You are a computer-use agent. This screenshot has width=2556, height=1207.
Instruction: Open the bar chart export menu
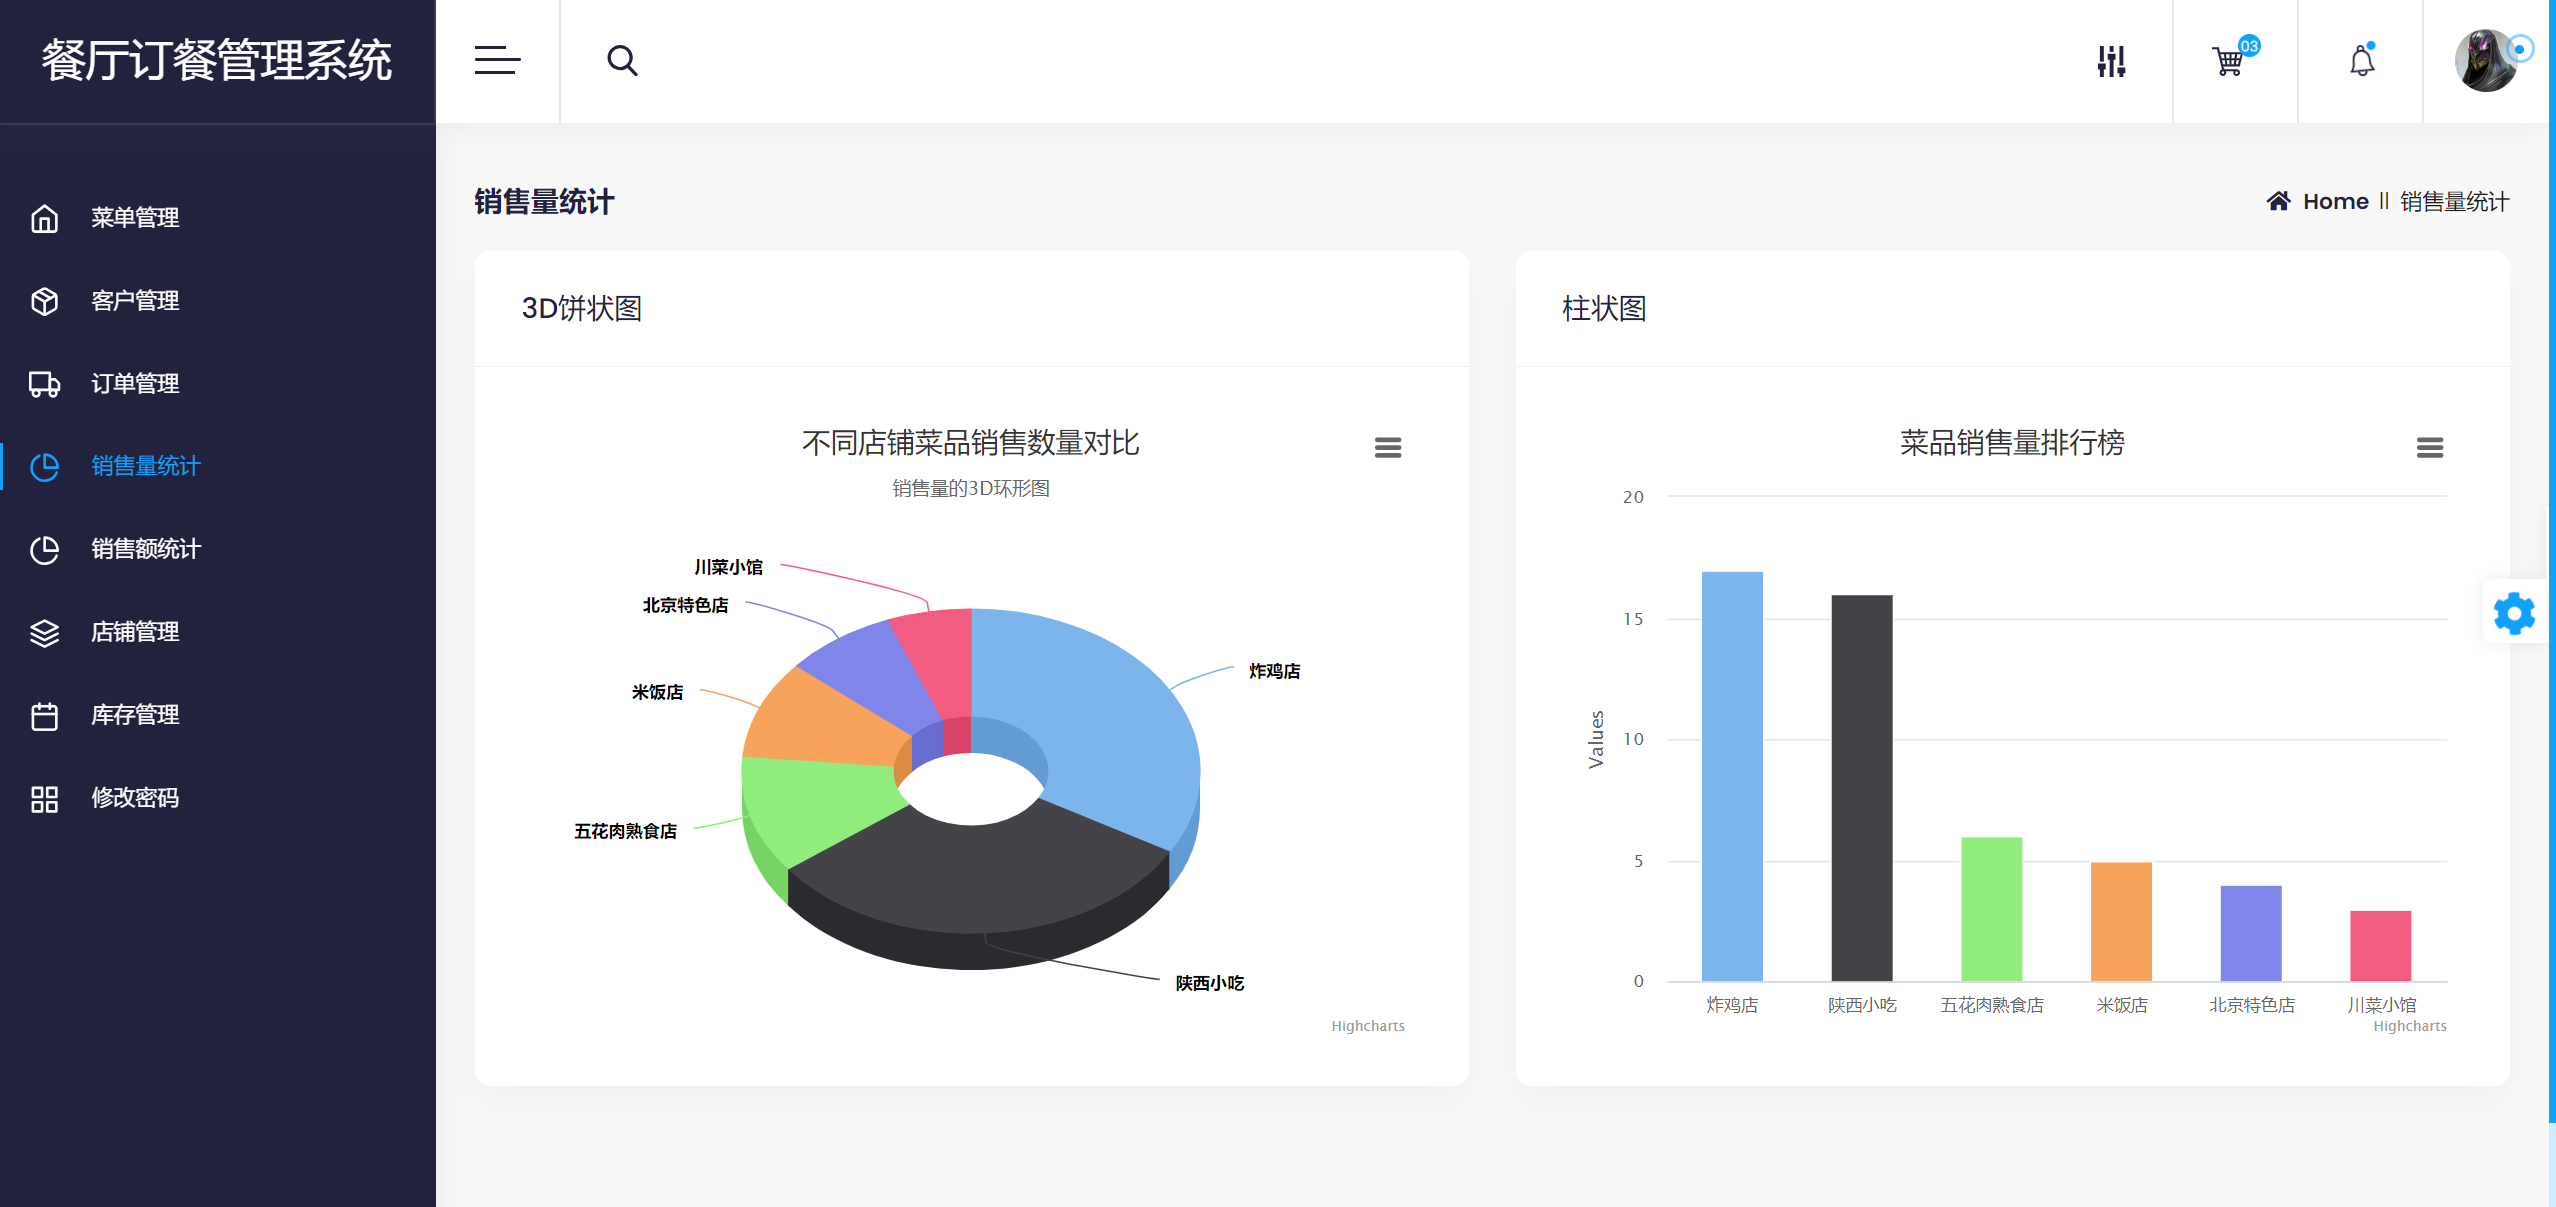[x=2429, y=447]
